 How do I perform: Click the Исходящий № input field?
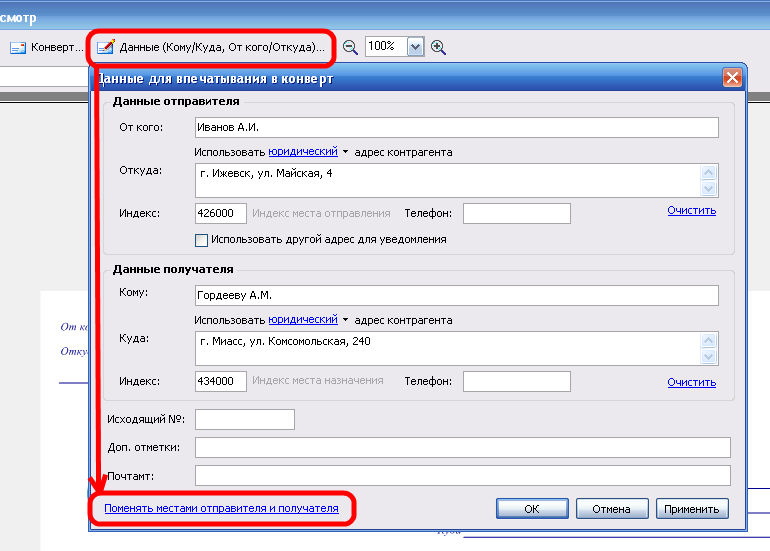point(245,419)
